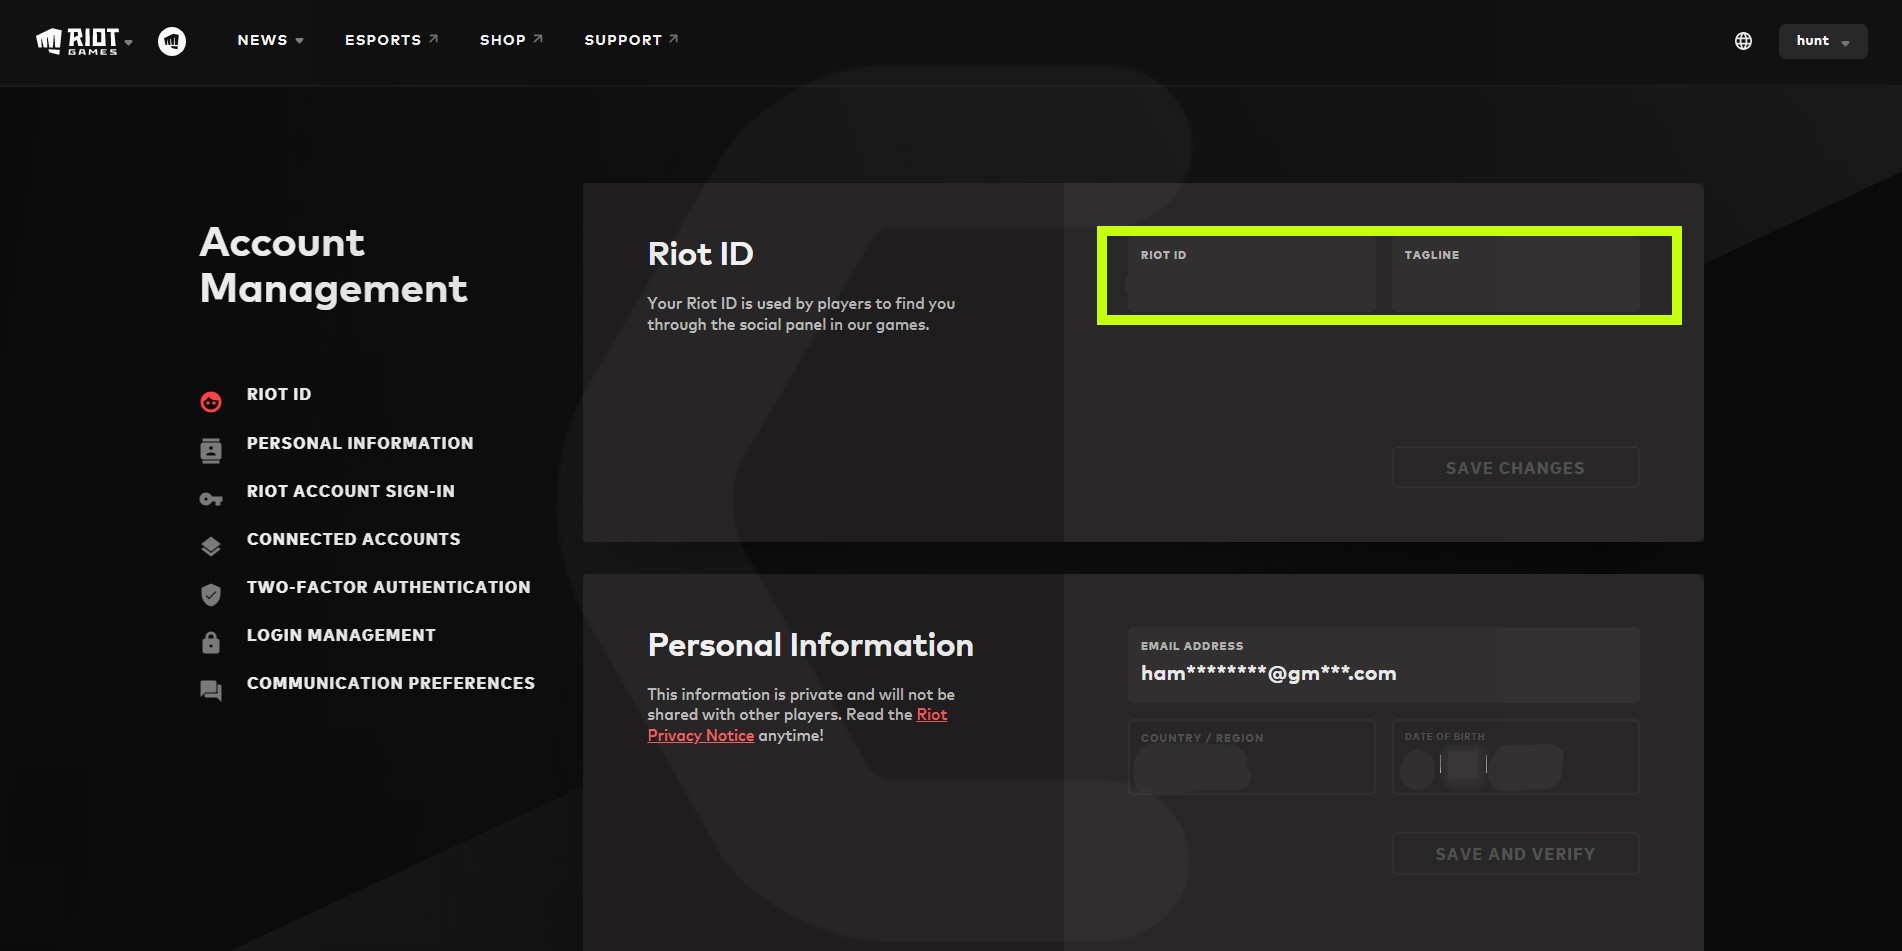Go to Login Management section
Image resolution: width=1902 pixels, height=951 pixels.
(341, 635)
